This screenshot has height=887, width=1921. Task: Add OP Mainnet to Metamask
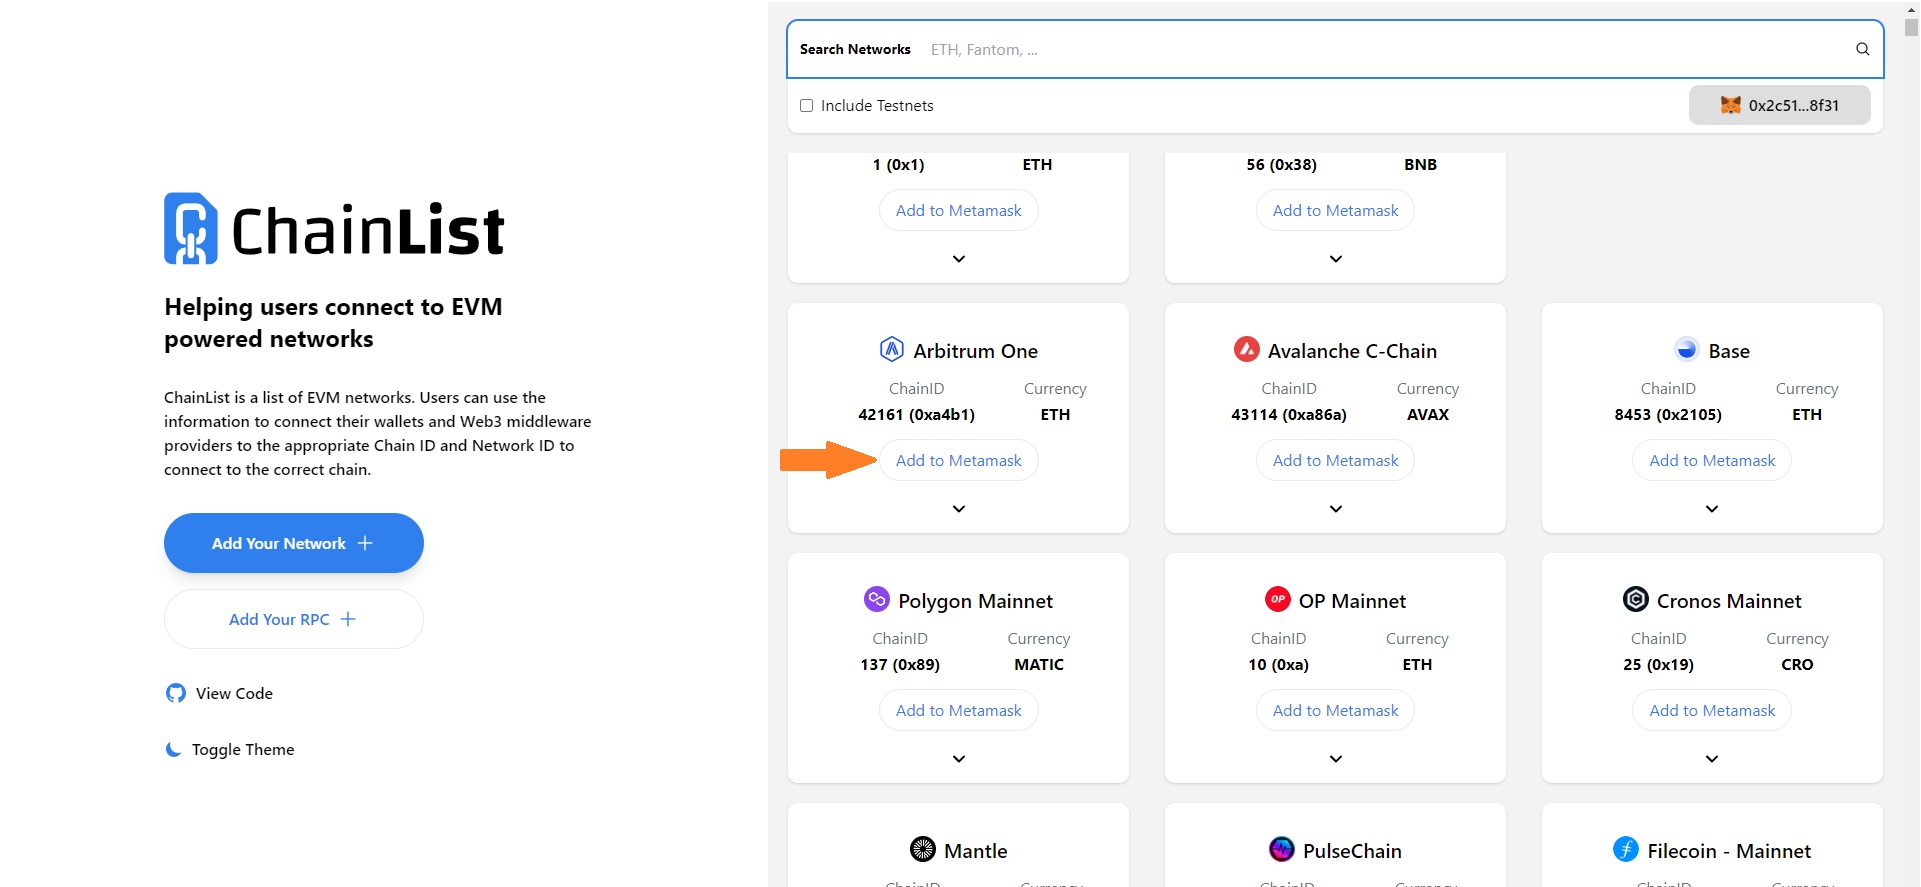tap(1336, 710)
